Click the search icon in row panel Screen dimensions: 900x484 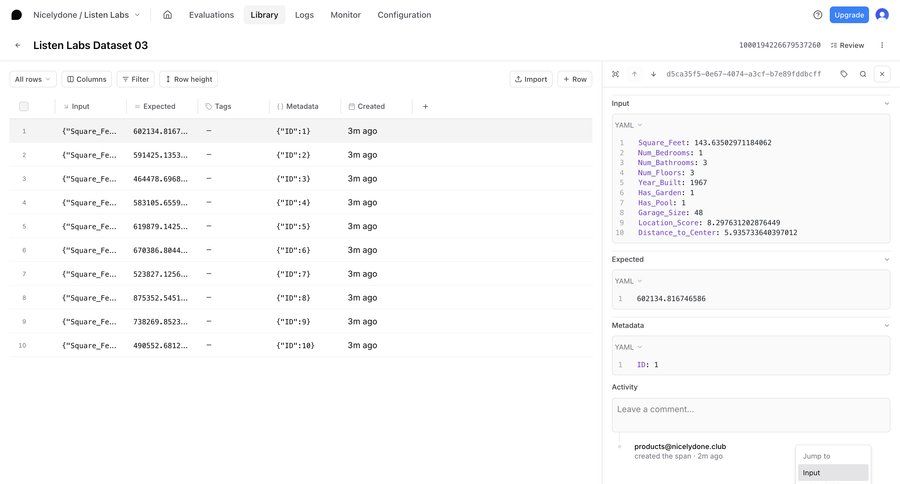coord(863,74)
